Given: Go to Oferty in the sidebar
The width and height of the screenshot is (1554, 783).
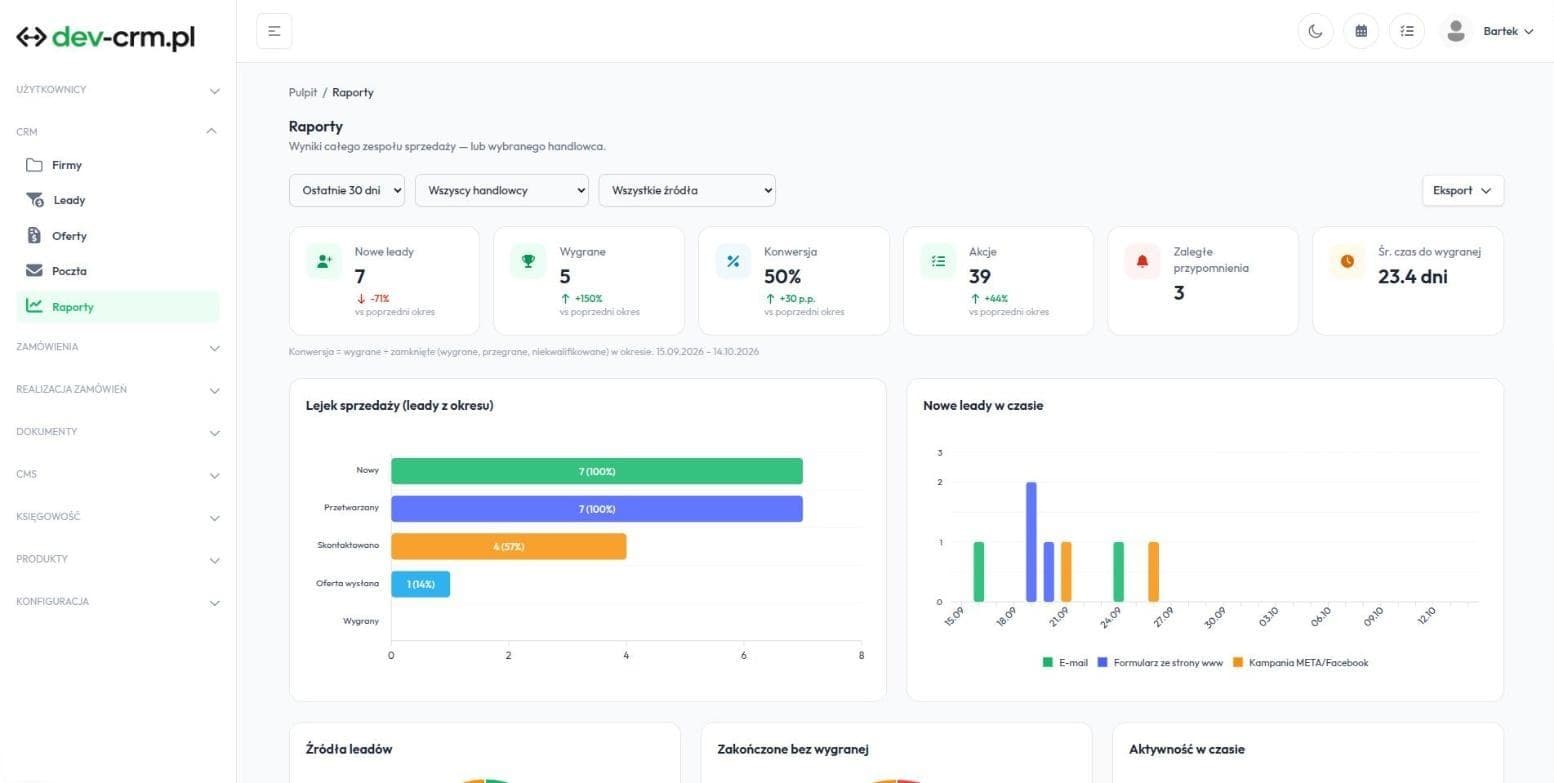Looking at the screenshot, I should click(x=118, y=236).
